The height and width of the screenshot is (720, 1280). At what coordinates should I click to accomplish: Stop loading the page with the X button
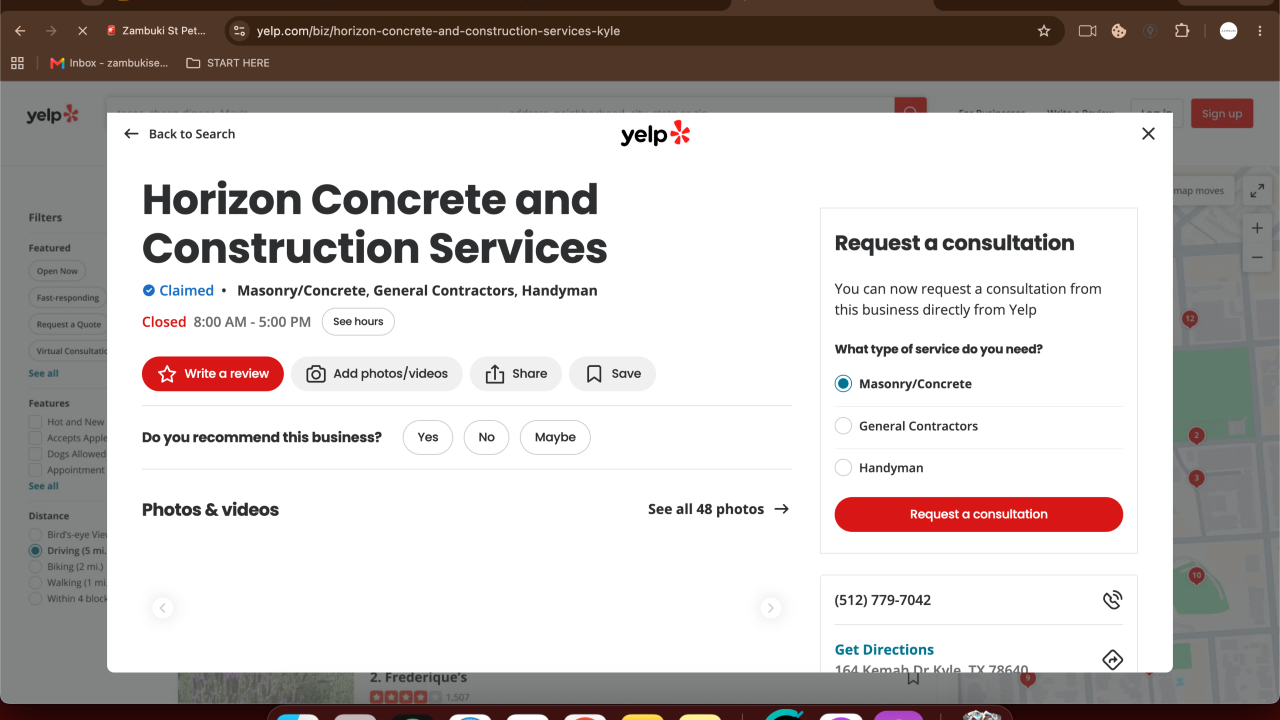tap(82, 31)
